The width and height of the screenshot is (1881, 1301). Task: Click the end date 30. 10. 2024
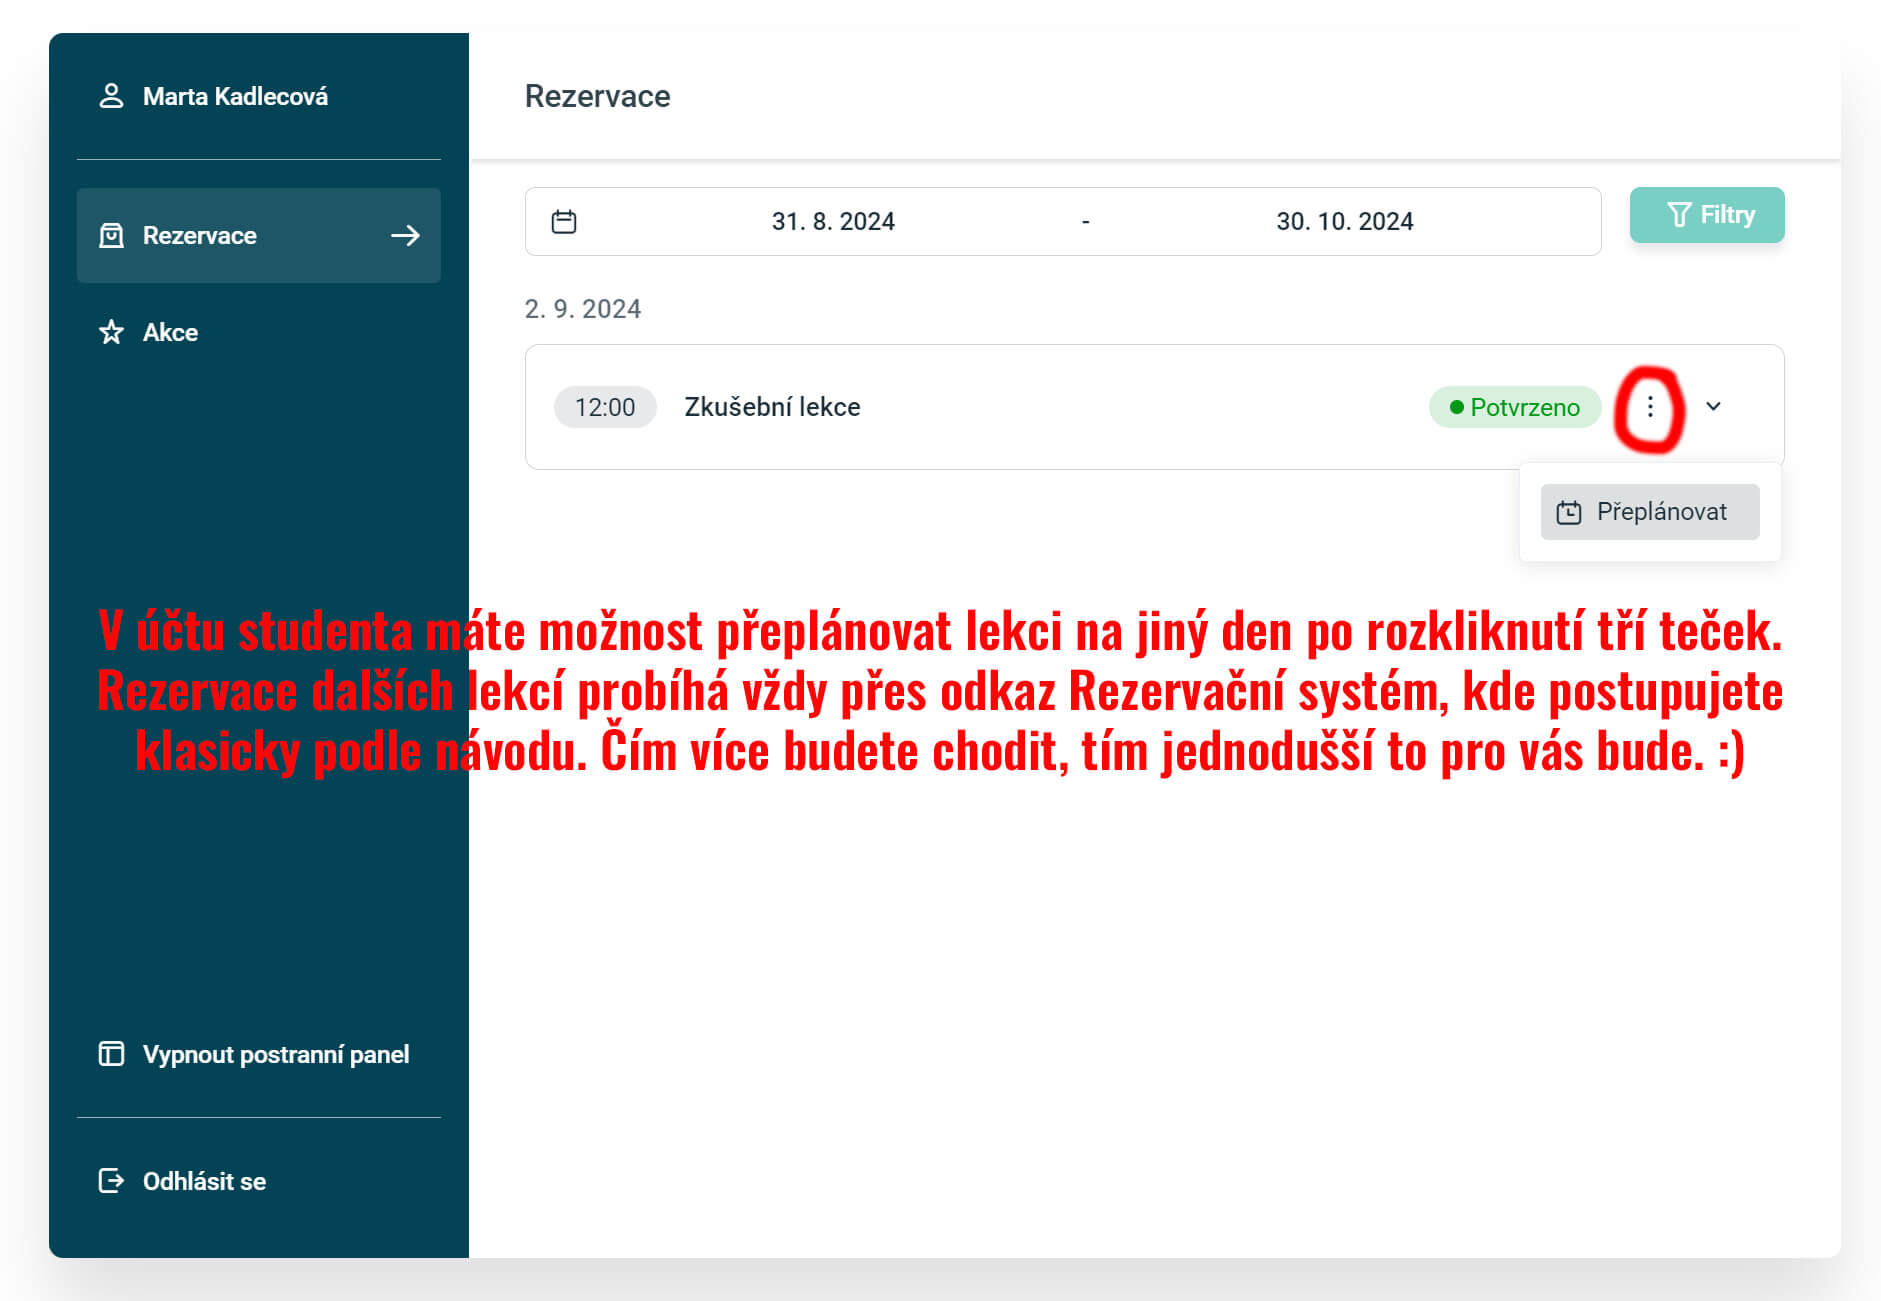[x=1344, y=221]
